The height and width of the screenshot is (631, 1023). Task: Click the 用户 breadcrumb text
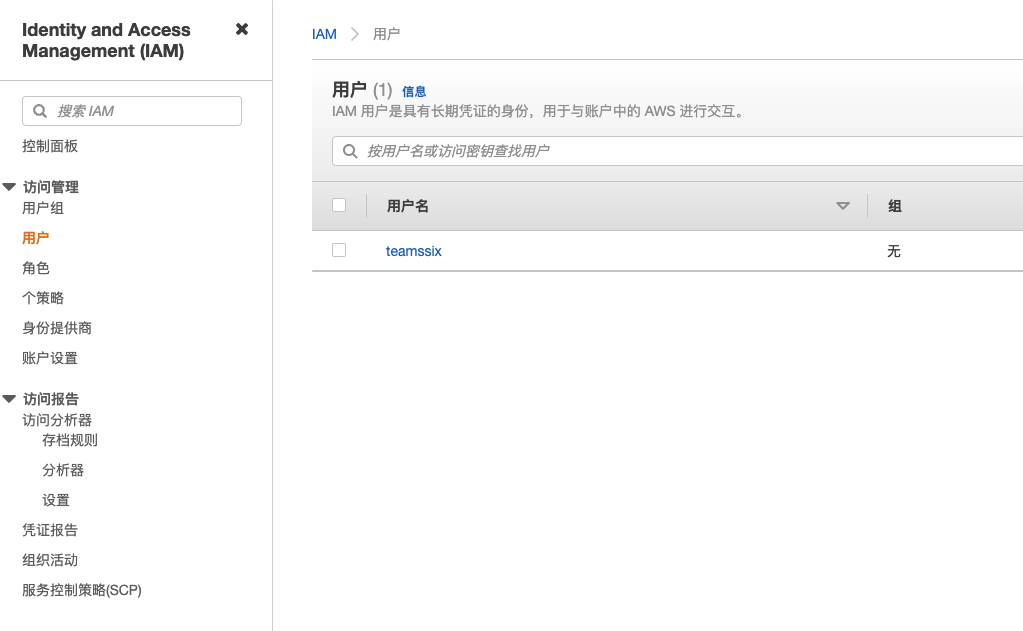pyautogui.click(x=386, y=34)
